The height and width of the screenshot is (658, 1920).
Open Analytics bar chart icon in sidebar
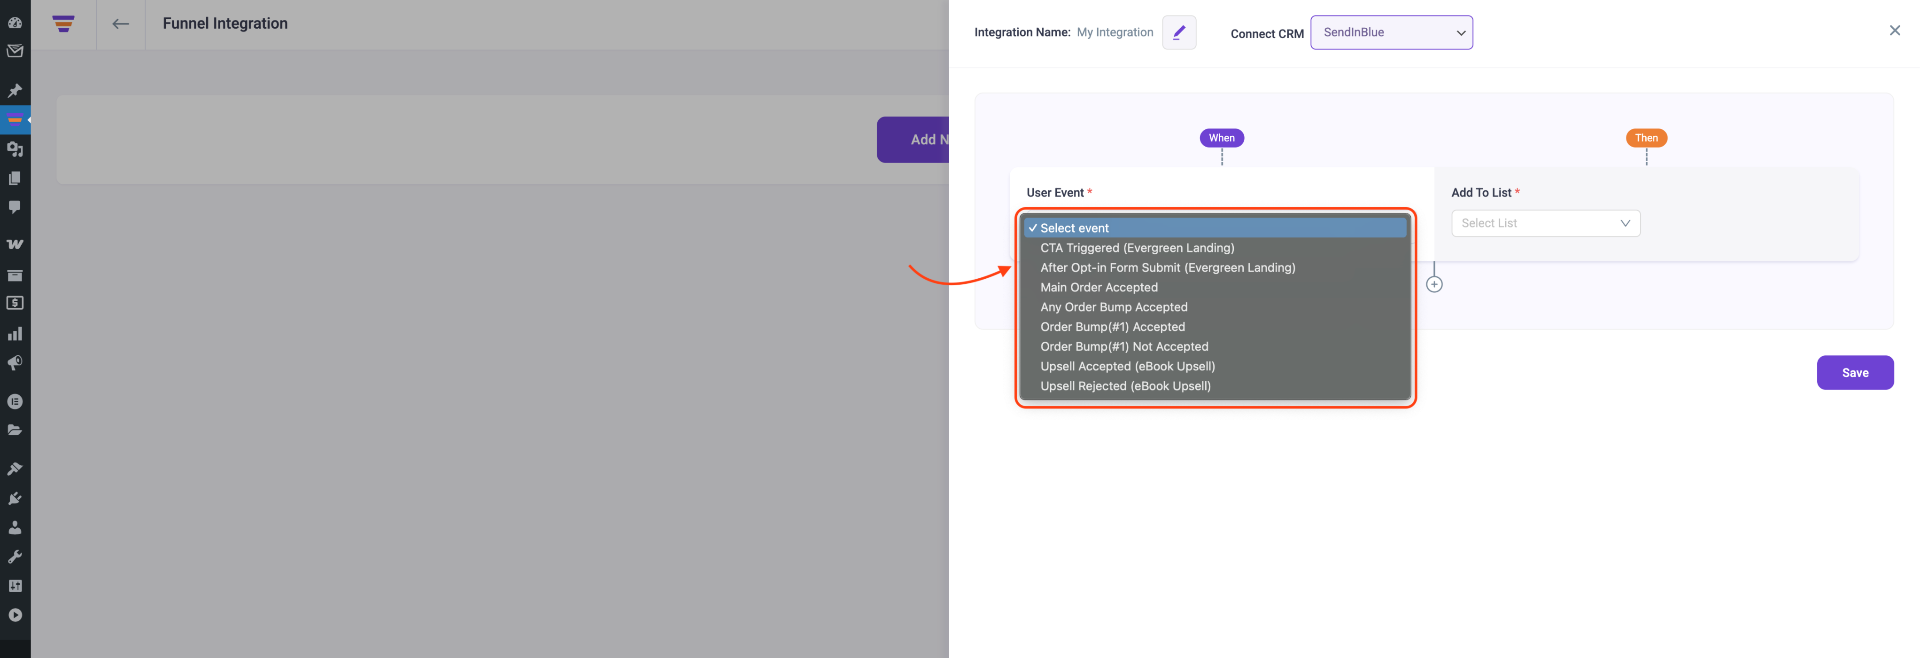[15, 334]
